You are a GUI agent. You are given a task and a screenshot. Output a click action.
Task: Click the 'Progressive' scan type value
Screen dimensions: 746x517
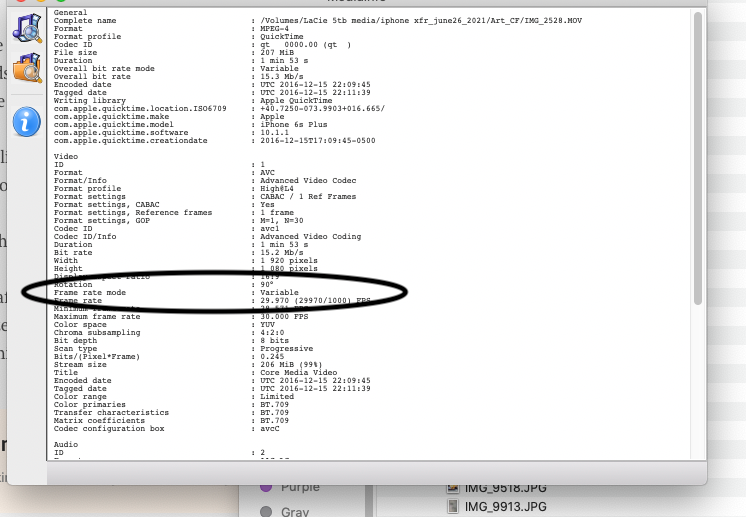(286, 349)
